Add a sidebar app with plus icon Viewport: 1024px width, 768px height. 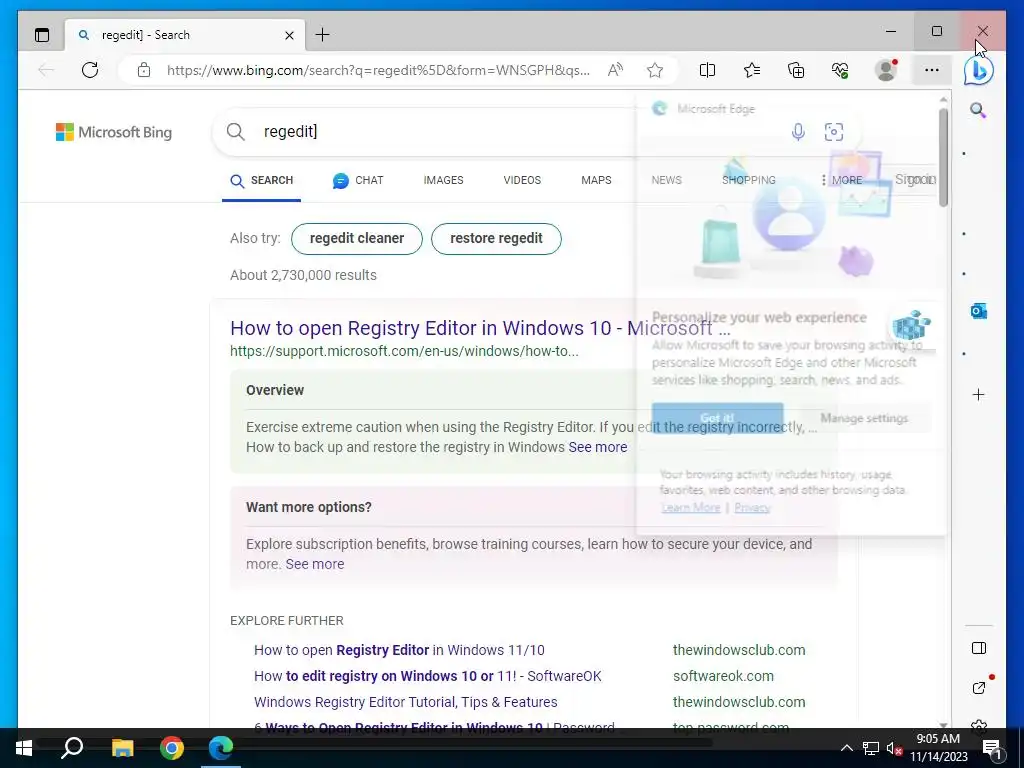[x=978, y=394]
